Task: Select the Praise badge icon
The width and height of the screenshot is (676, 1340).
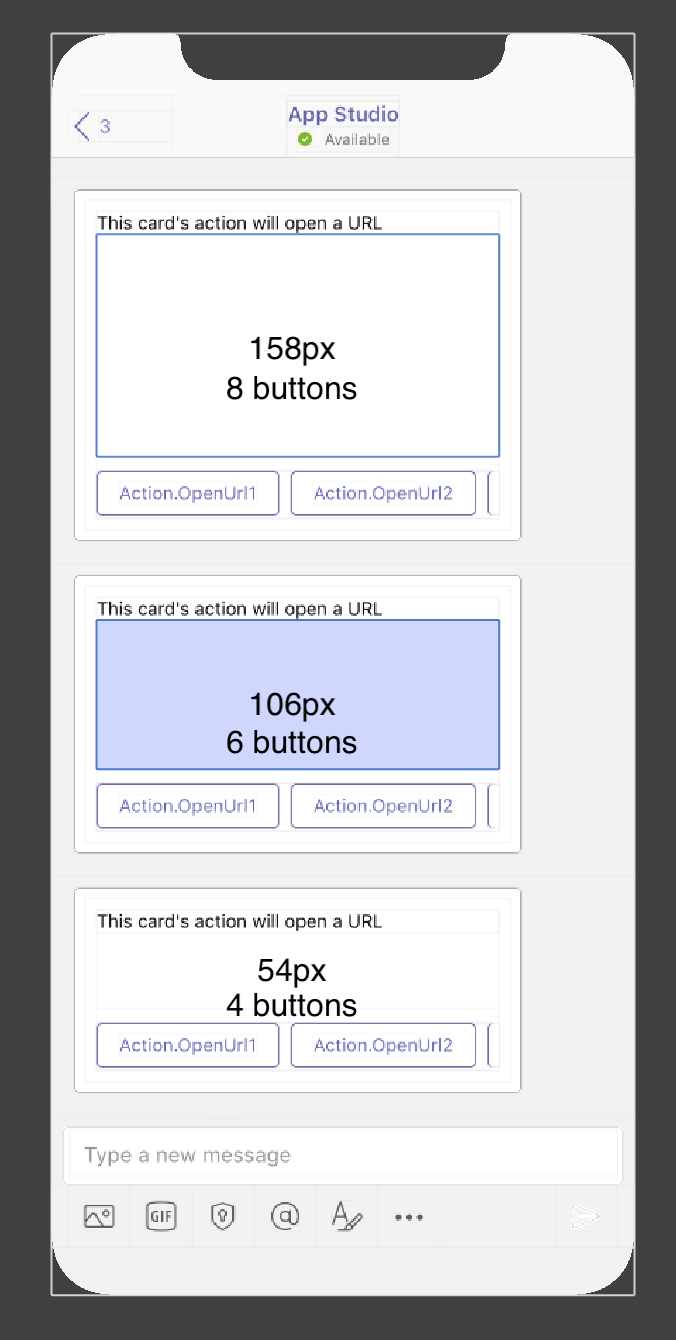Action: 223,1216
